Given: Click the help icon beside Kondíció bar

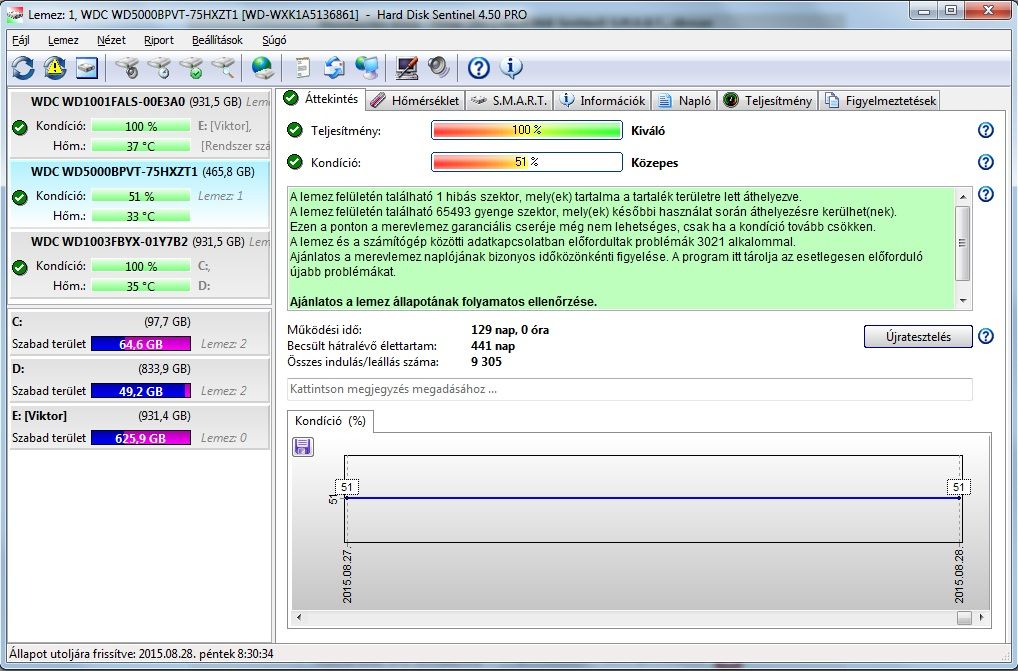Looking at the screenshot, I should coord(986,162).
